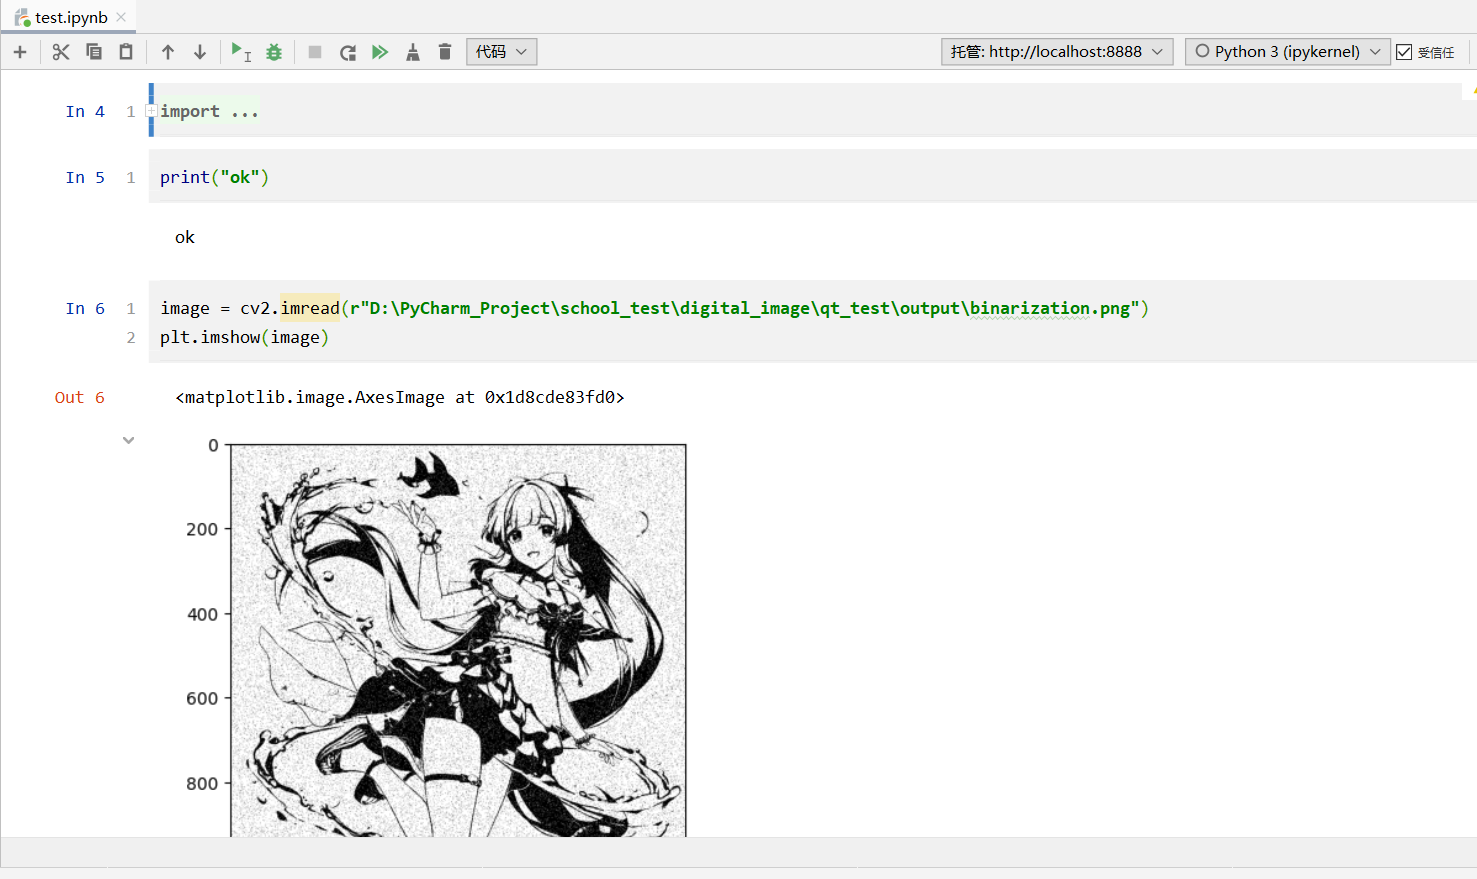Run all cells with the double arrow
The width and height of the screenshot is (1477, 879).
click(x=380, y=52)
